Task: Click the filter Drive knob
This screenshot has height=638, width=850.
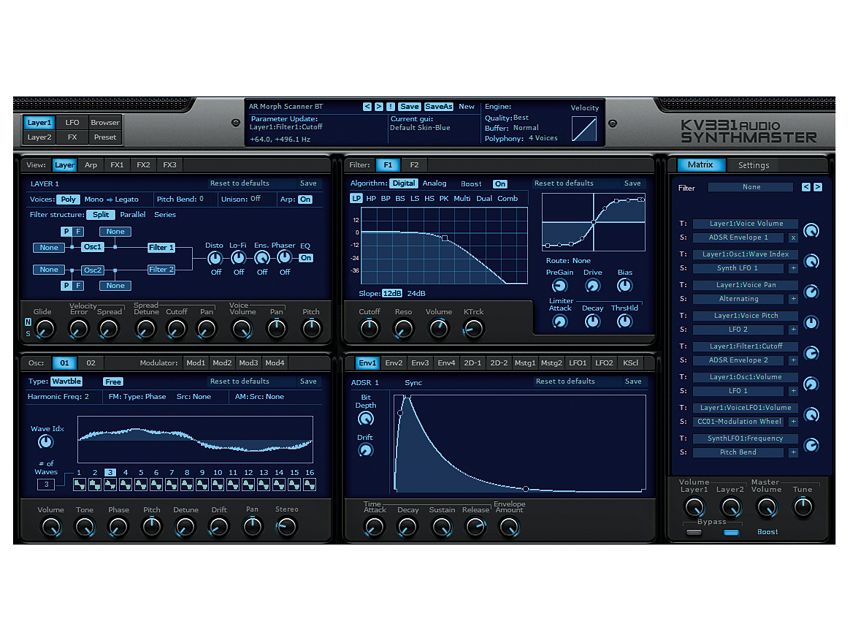Action: (x=593, y=286)
